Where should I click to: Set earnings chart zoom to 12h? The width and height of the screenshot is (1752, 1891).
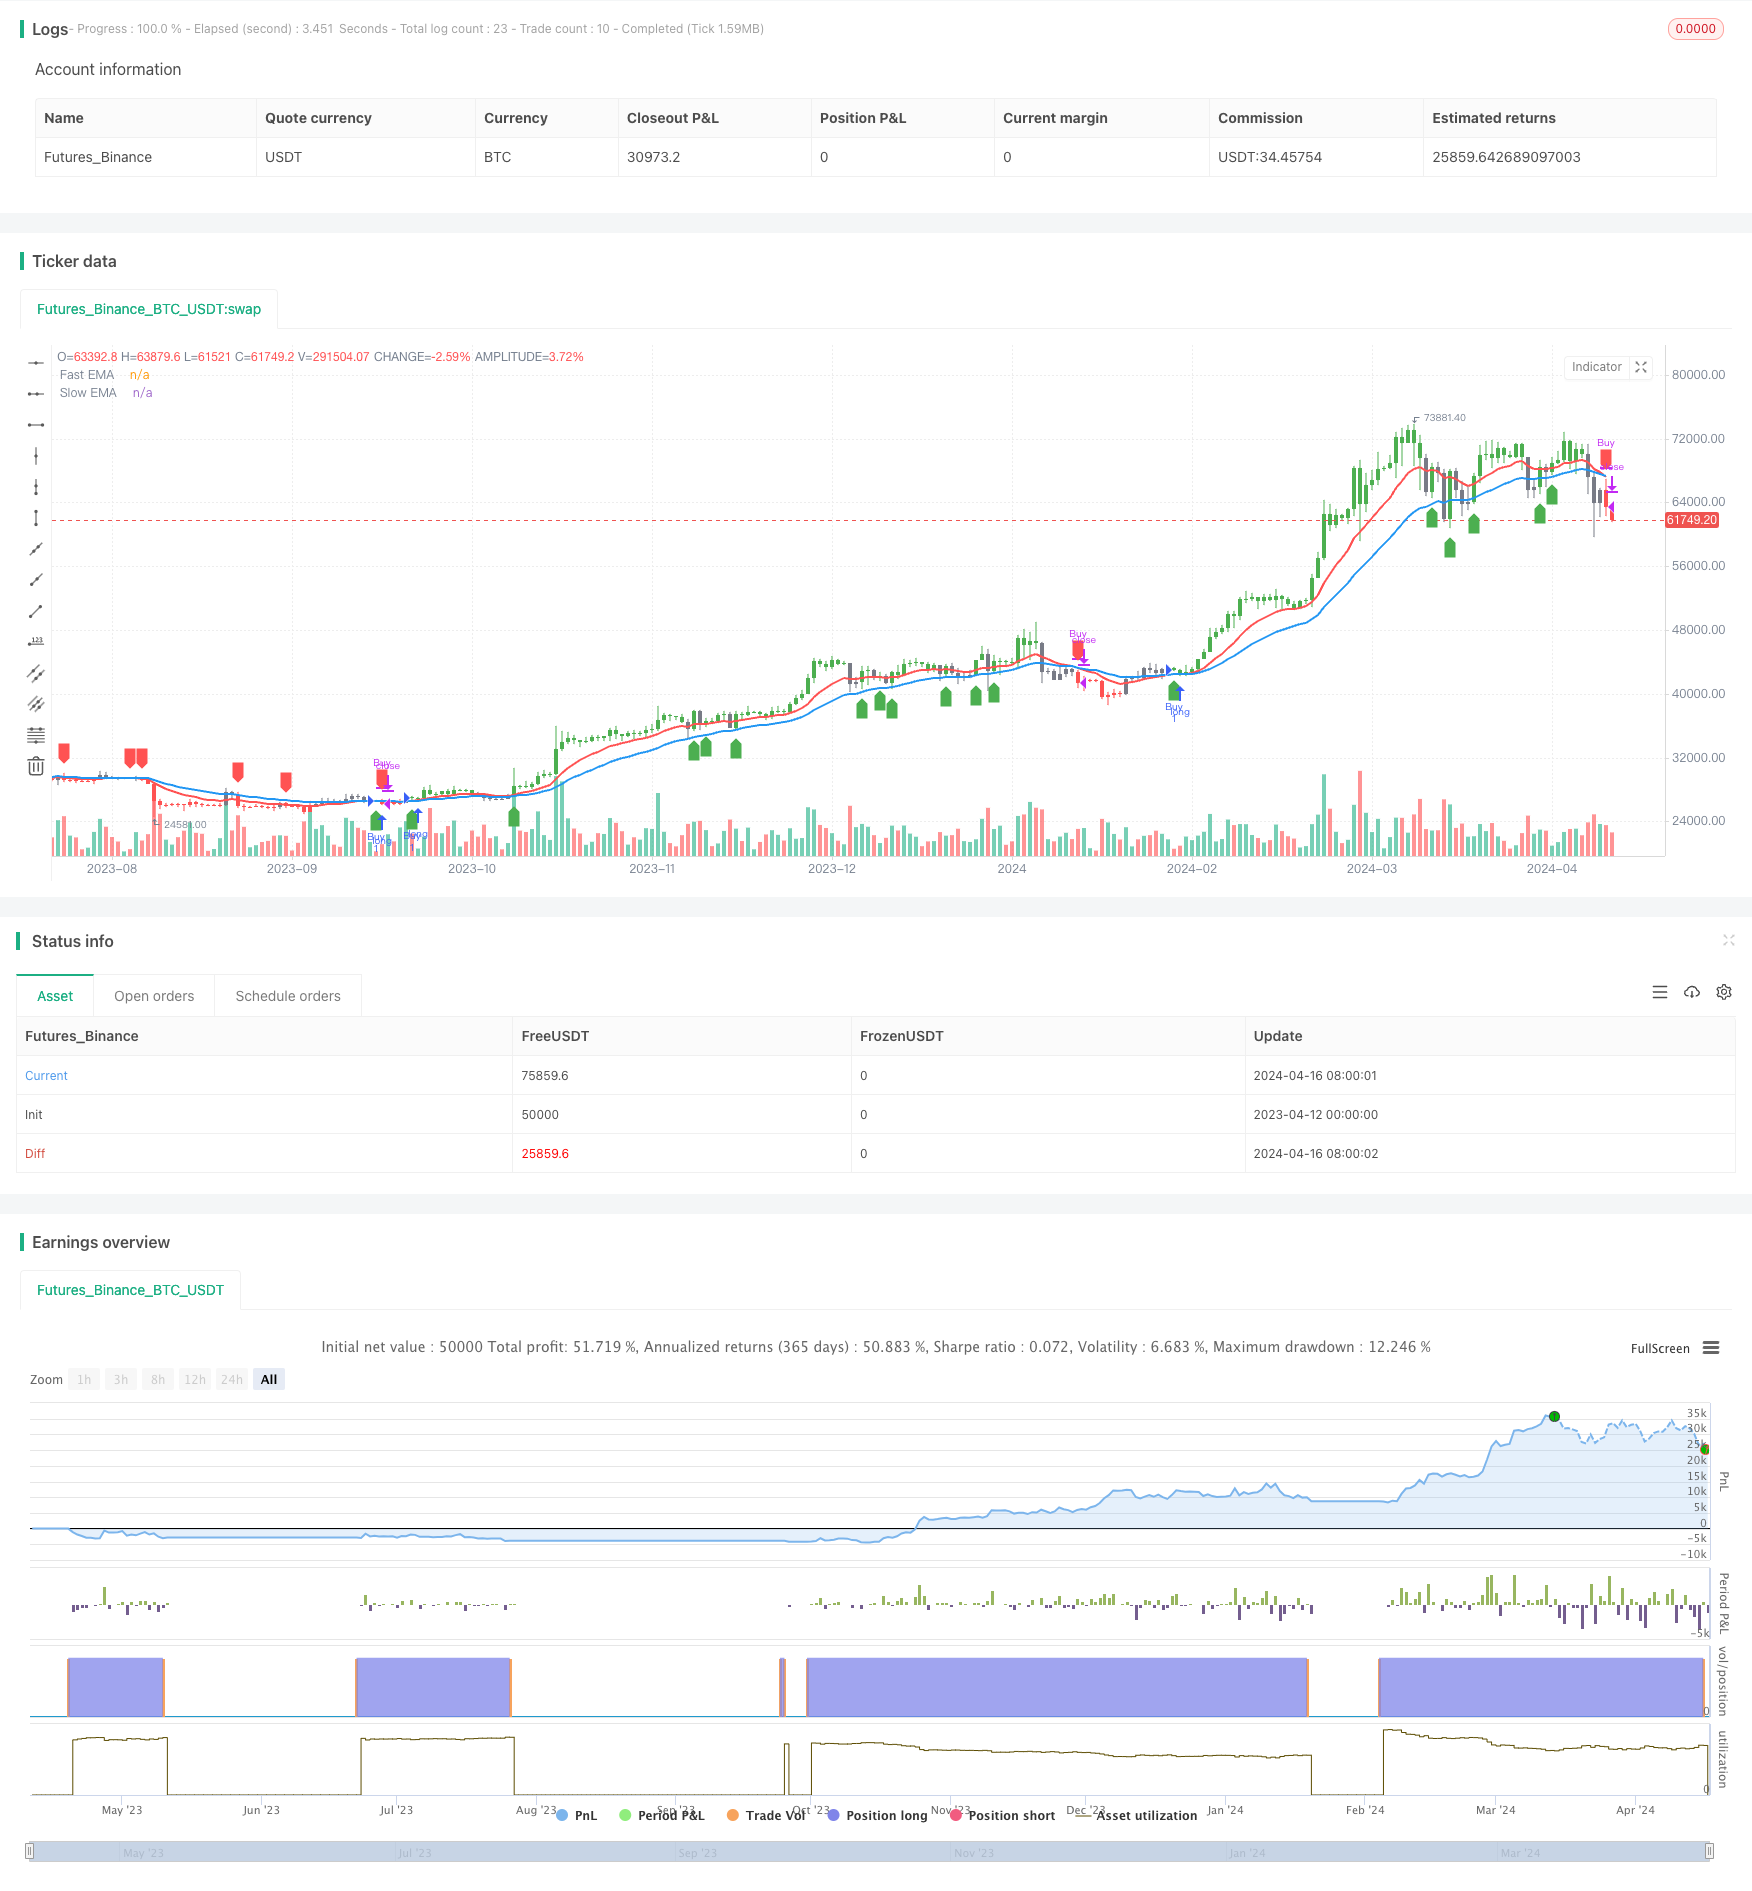tap(195, 1379)
